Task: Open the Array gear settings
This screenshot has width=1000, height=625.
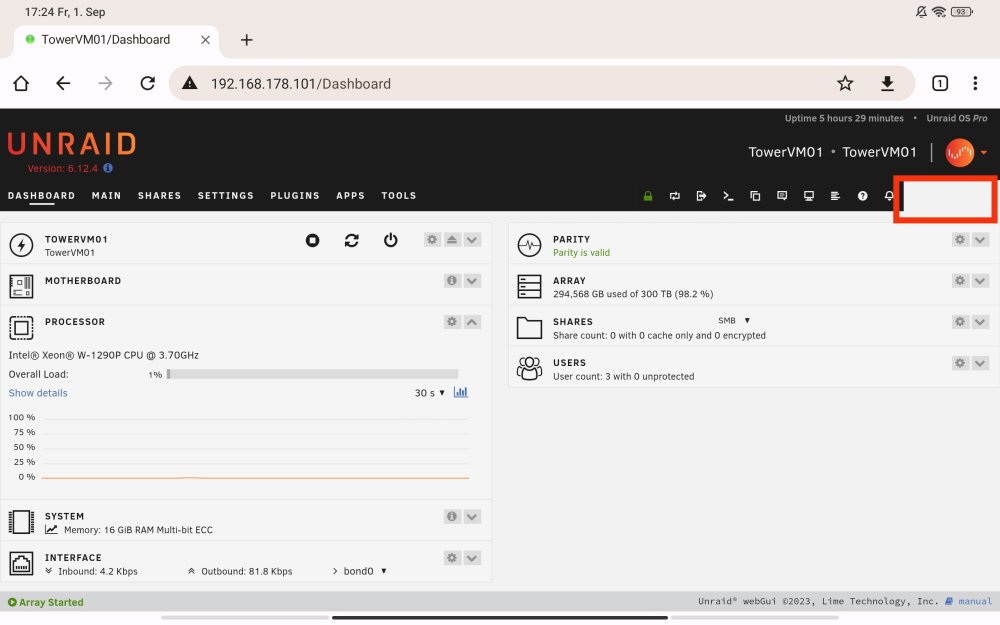Action: coord(960,281)
